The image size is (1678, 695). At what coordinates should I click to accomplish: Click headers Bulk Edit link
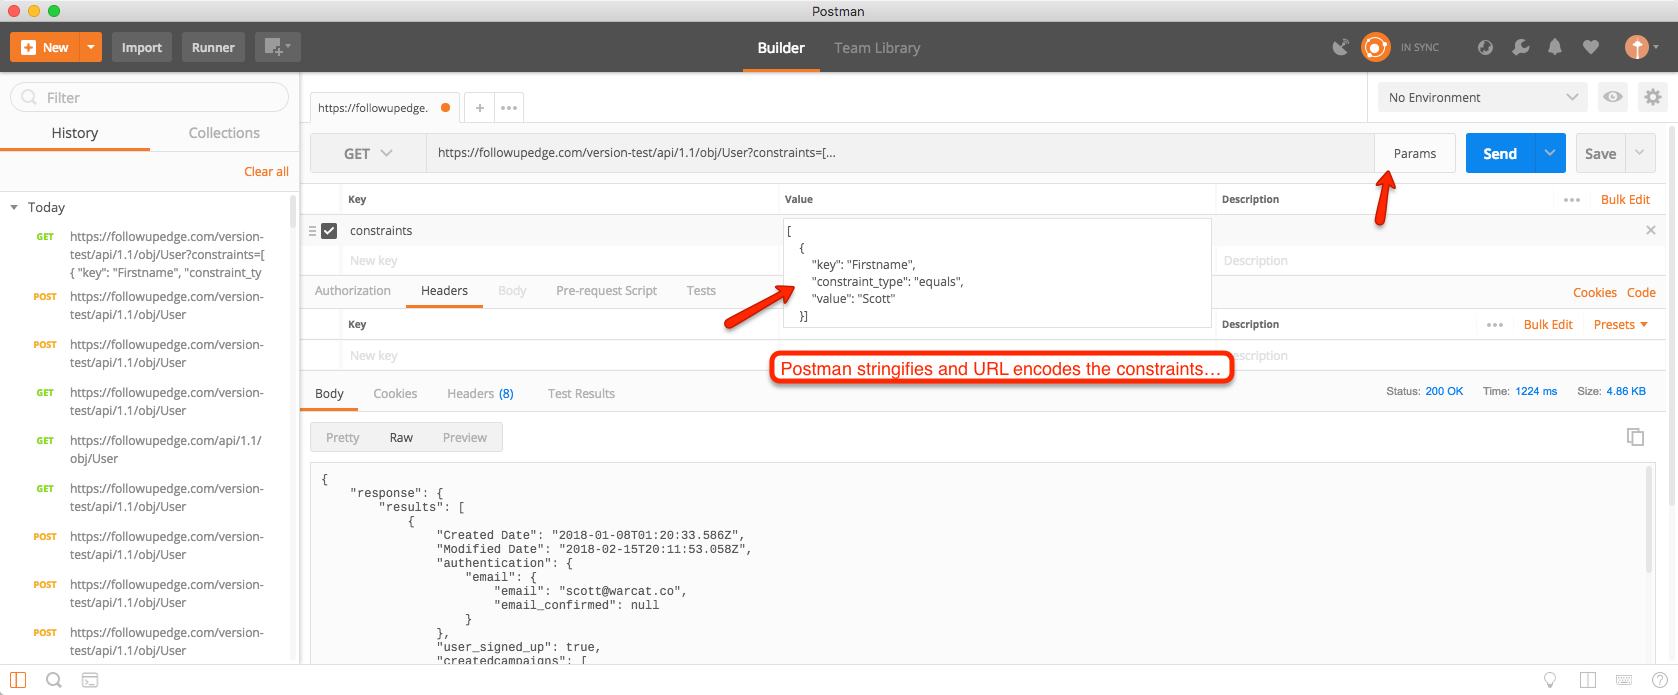click(x=1548, y=324)
